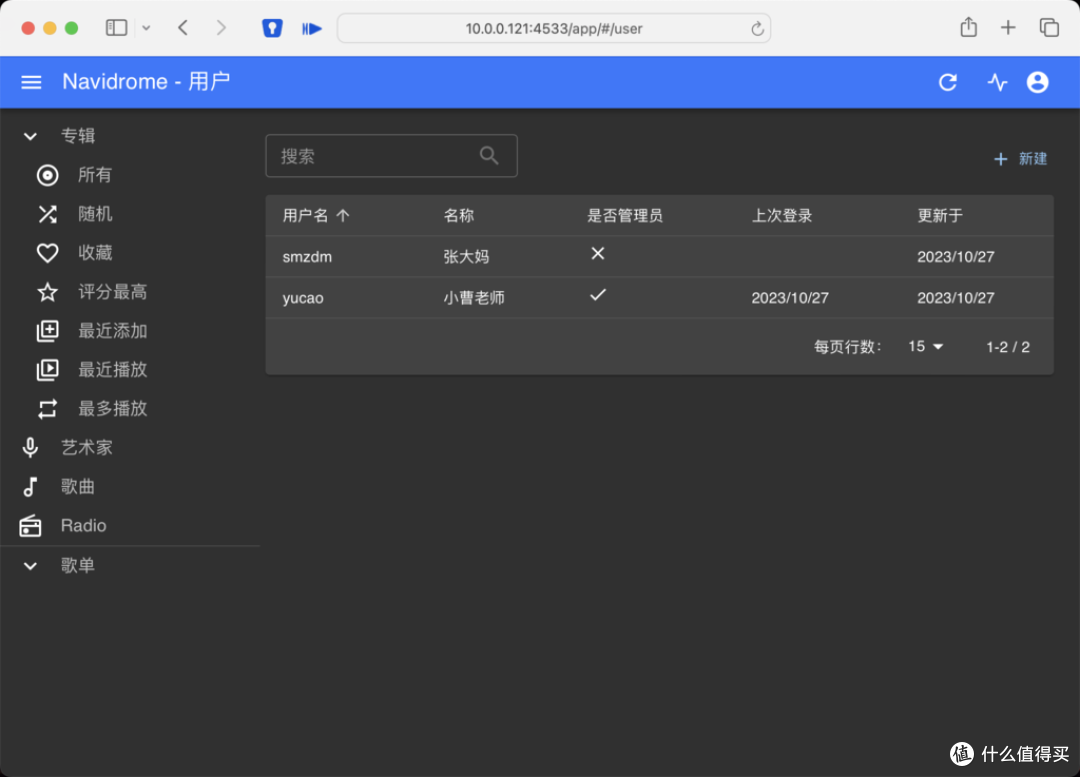Click the blue play extension icon
This screenshot has height=777, width=1080.
pos(311,28)
